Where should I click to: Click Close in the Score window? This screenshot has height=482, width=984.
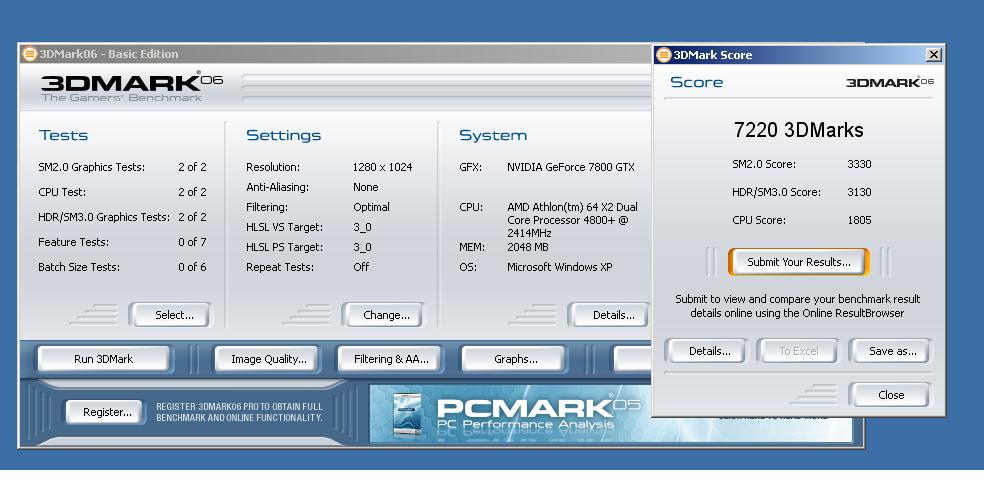pyautogui.click(x=890, y=395)
